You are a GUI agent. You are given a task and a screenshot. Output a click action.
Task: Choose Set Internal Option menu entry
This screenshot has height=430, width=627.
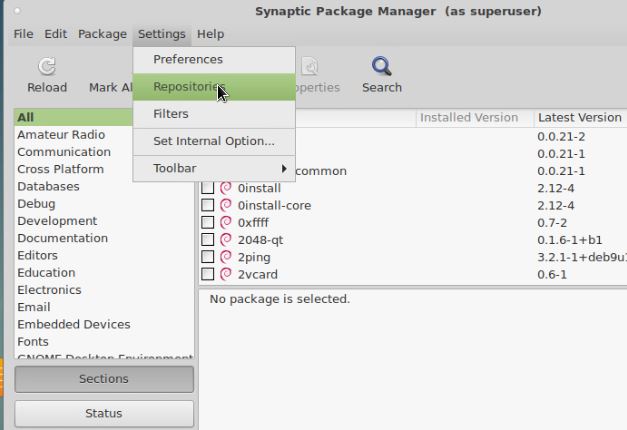[213, 141]
